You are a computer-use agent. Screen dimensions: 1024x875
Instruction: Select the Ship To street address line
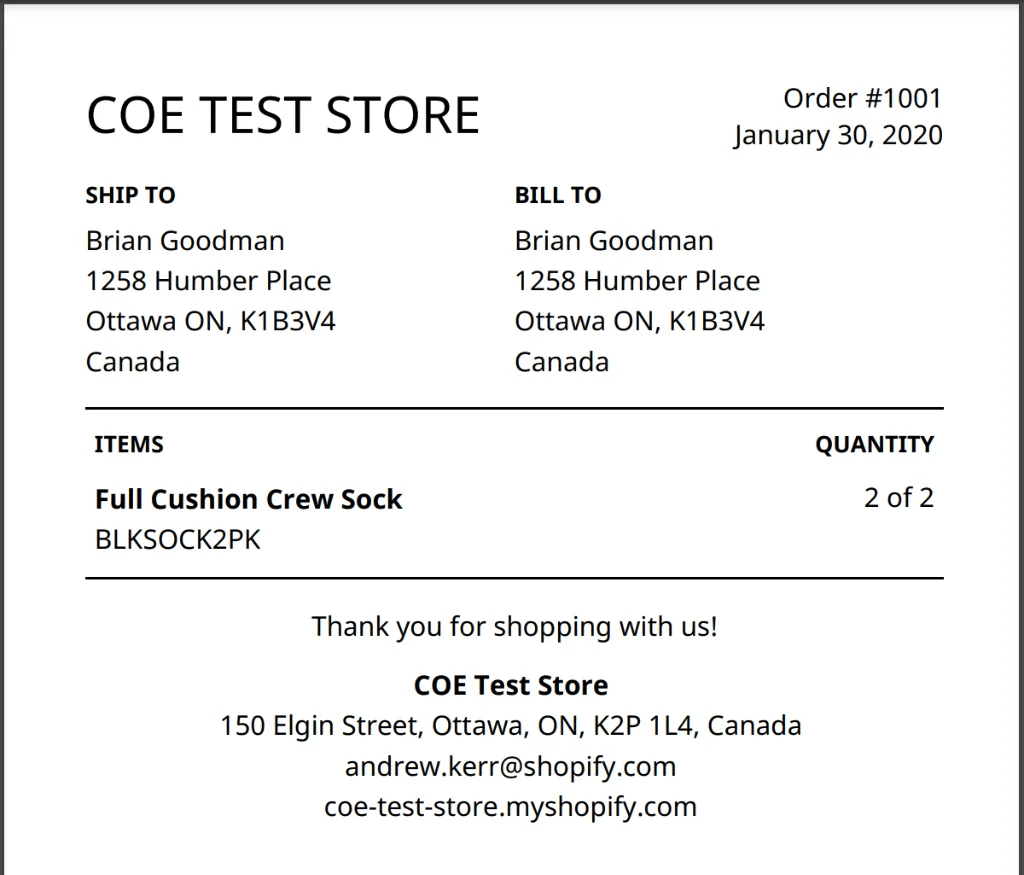tap(208, 281)
